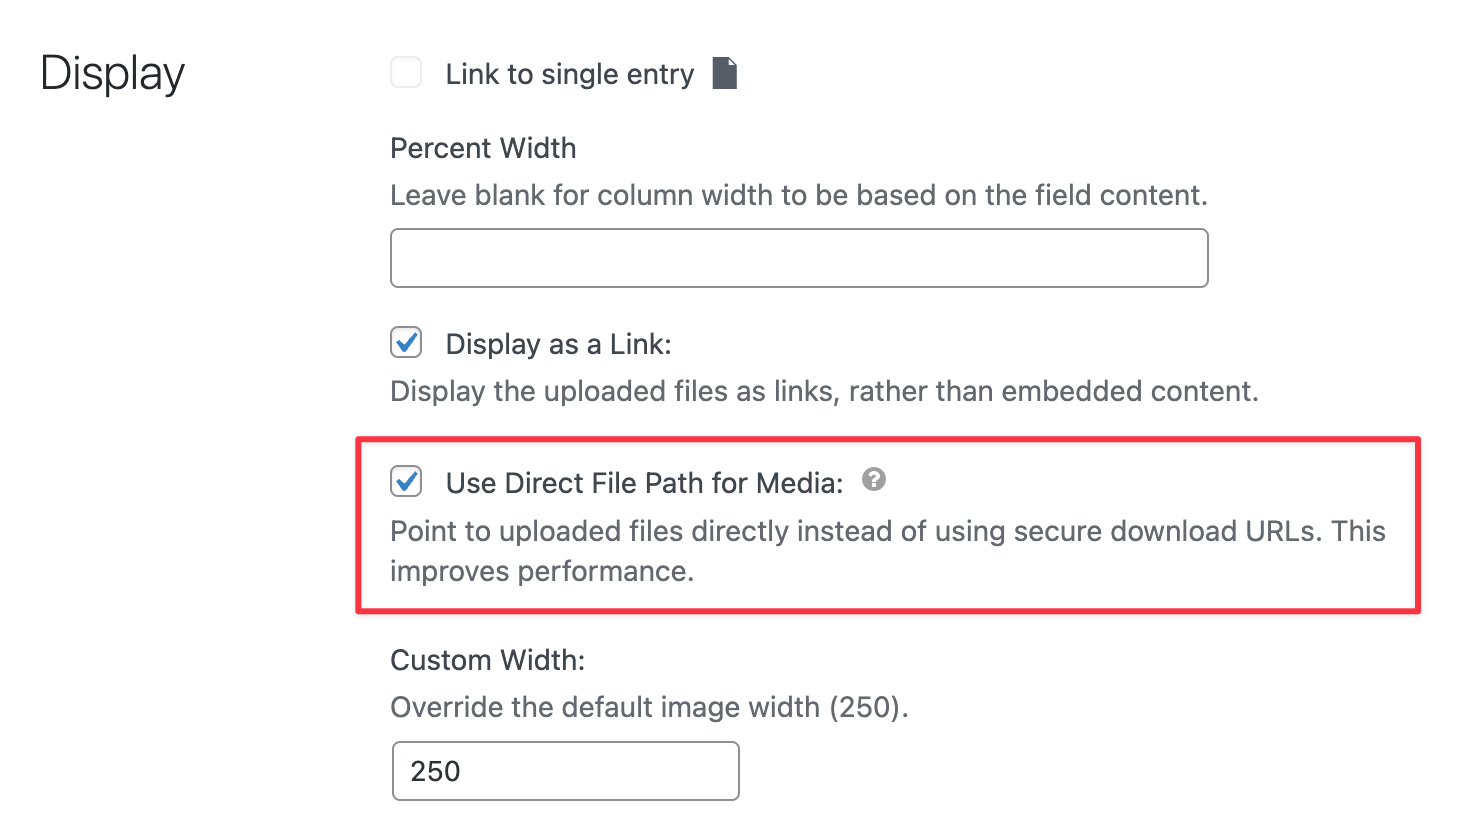Click the "Link to single entry" label text
The height and width of the screenshot is (836, 1480).
[569, 74]
